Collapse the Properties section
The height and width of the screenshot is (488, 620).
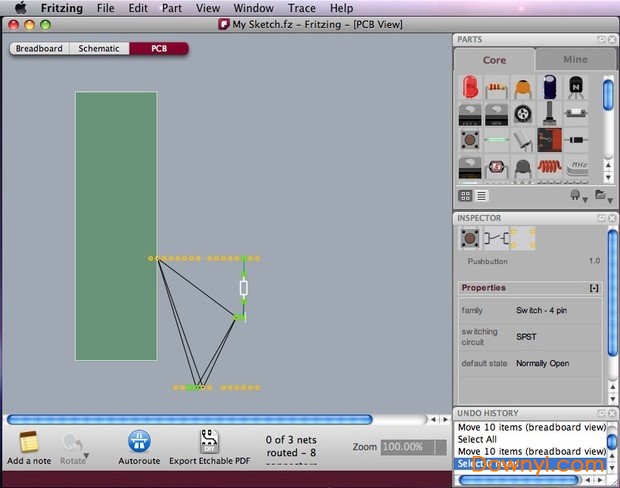click(594, 288)
